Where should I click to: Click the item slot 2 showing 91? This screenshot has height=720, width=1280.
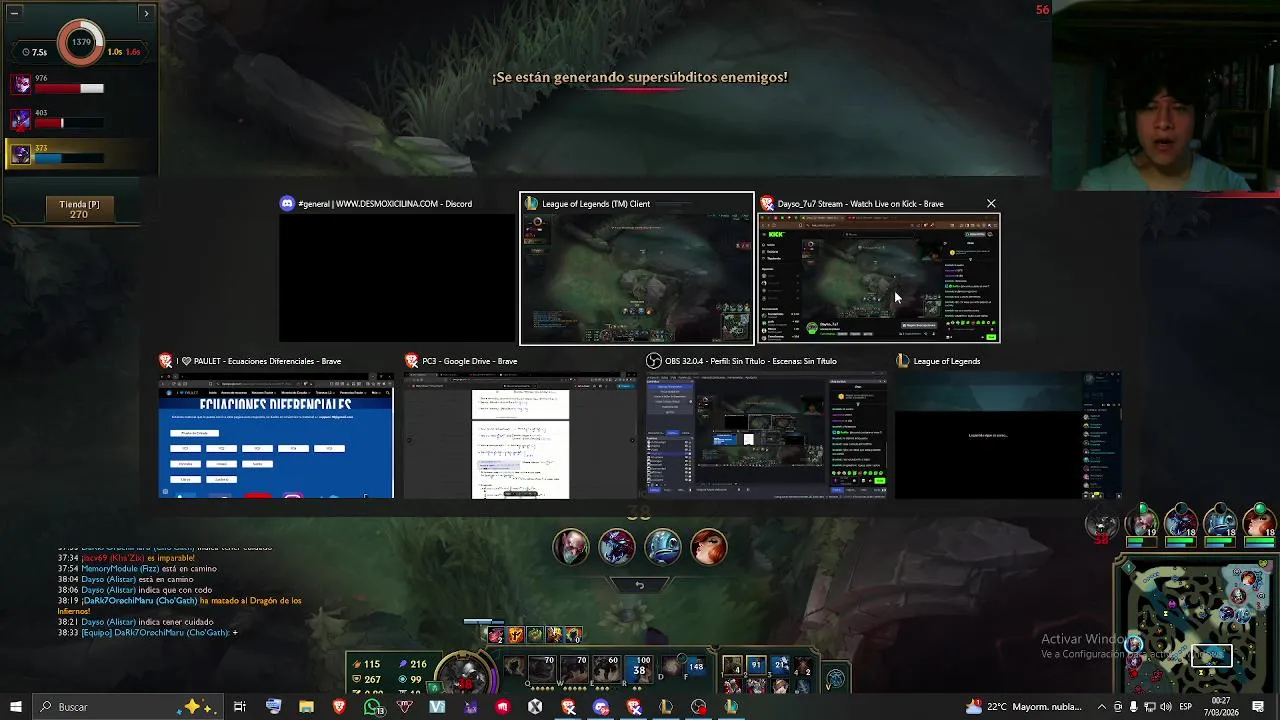tap(757, 665)
